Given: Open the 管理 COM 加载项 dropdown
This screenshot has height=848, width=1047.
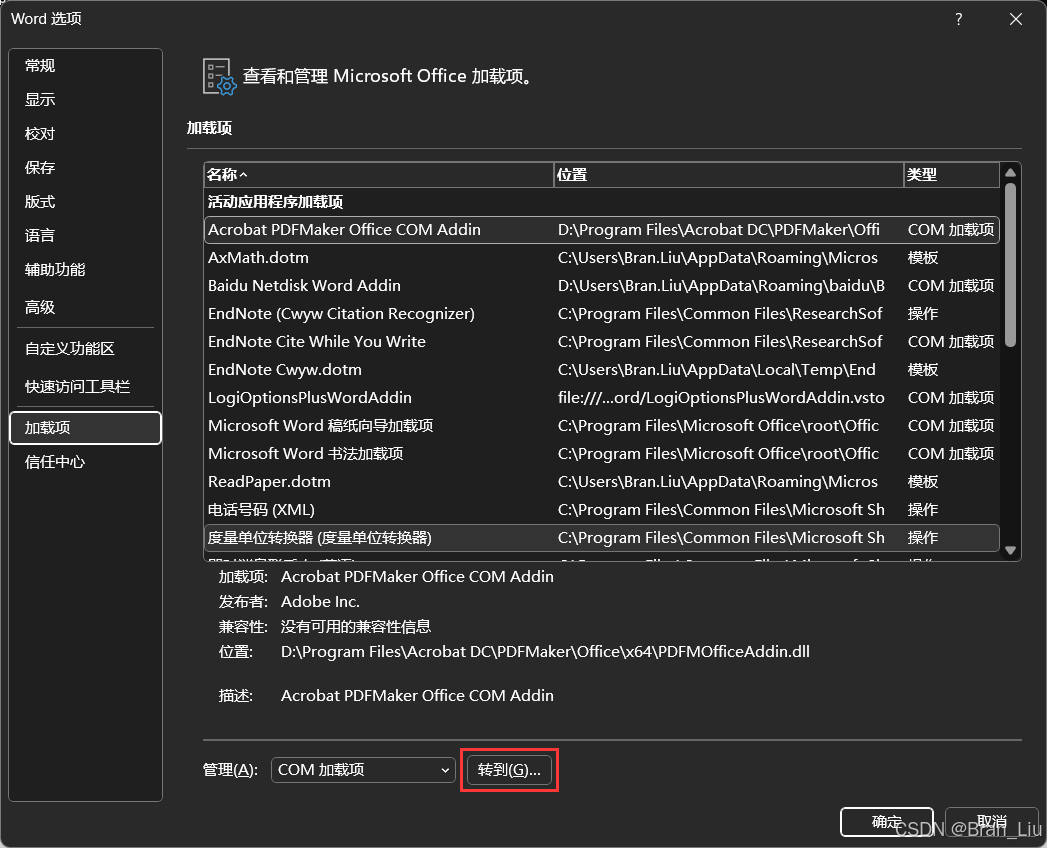Looking at the screenshot, I should point(363,770).
